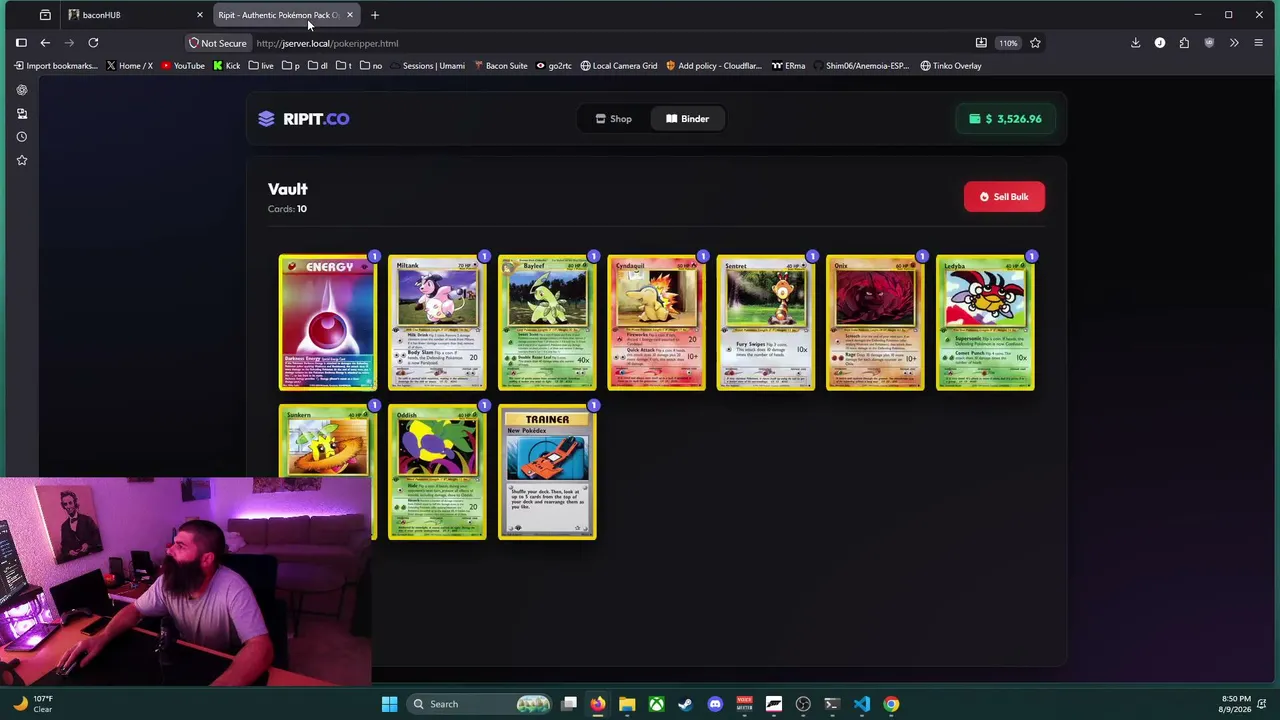Open Visual Studio Code from the taskbar
The height and width of the screenshot is (720, 1280).
coord(862,704)
